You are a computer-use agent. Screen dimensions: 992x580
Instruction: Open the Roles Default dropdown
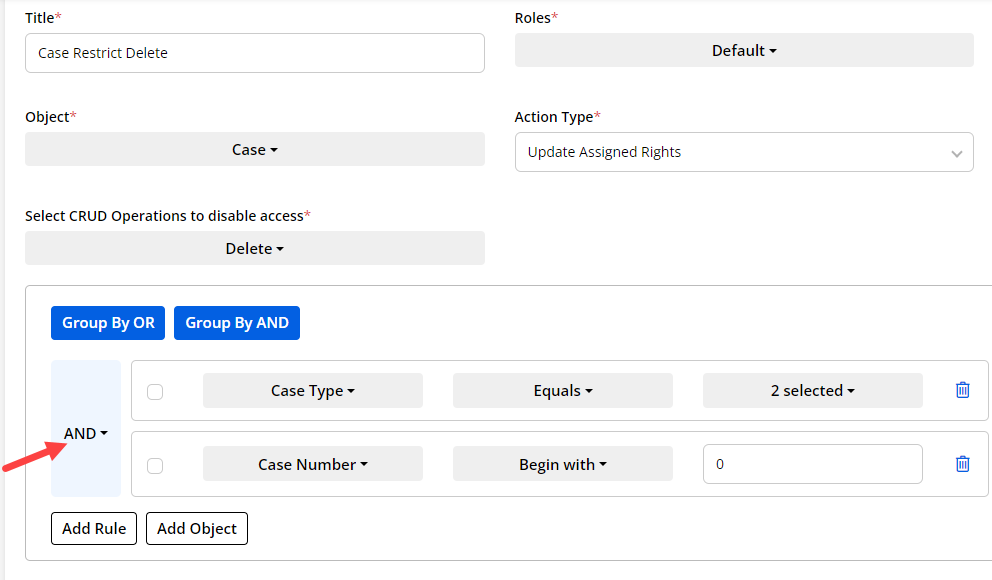click(x=744, y=51)
